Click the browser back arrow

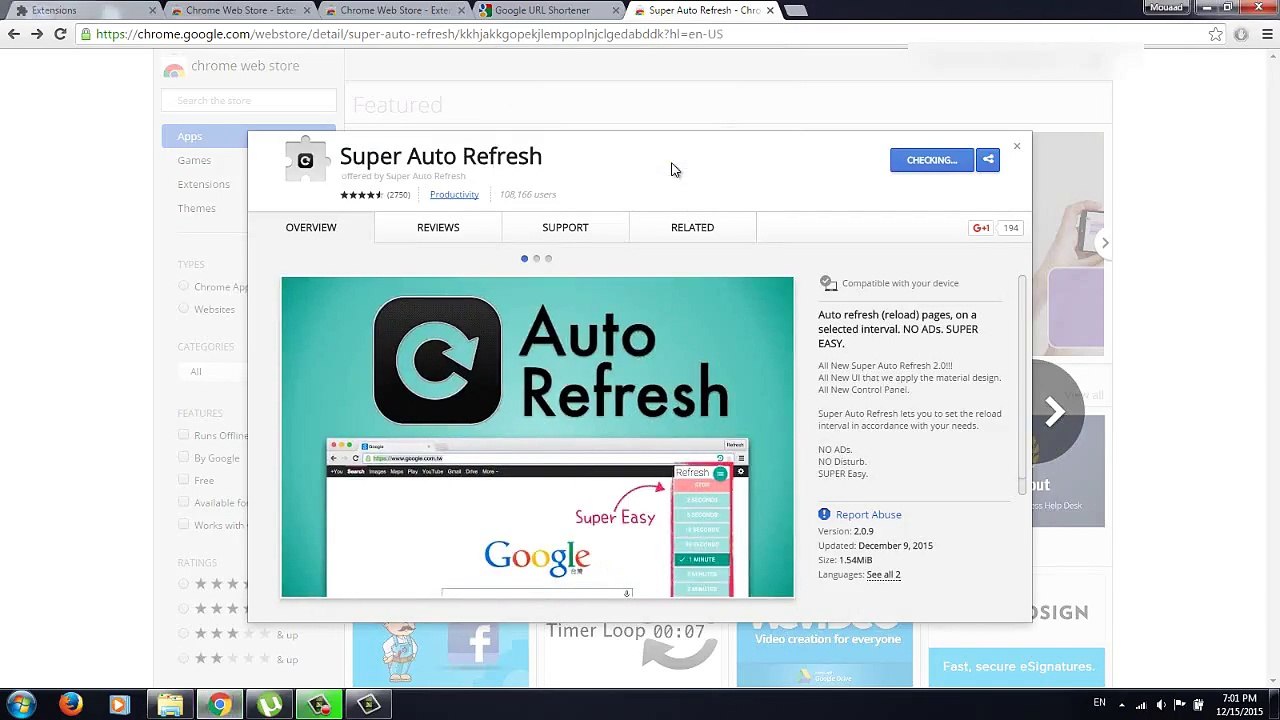(x=14, y=34)
